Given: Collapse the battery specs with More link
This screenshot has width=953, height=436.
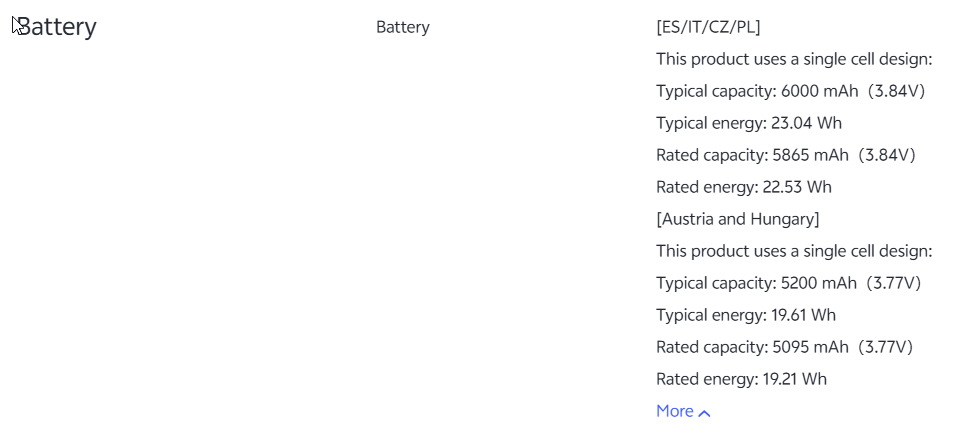Looking at the screenshot, I should click(x=675, y=411).
